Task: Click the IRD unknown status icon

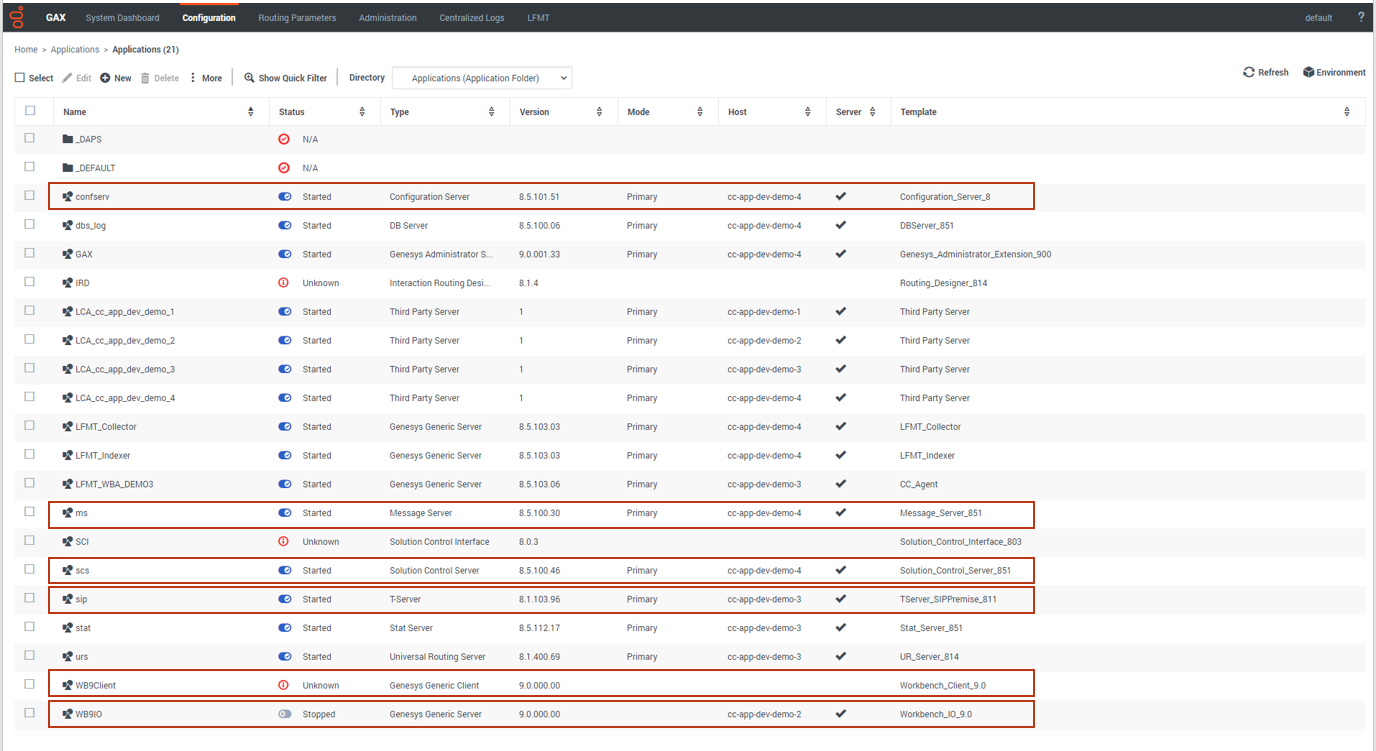Action: point(284,283)
